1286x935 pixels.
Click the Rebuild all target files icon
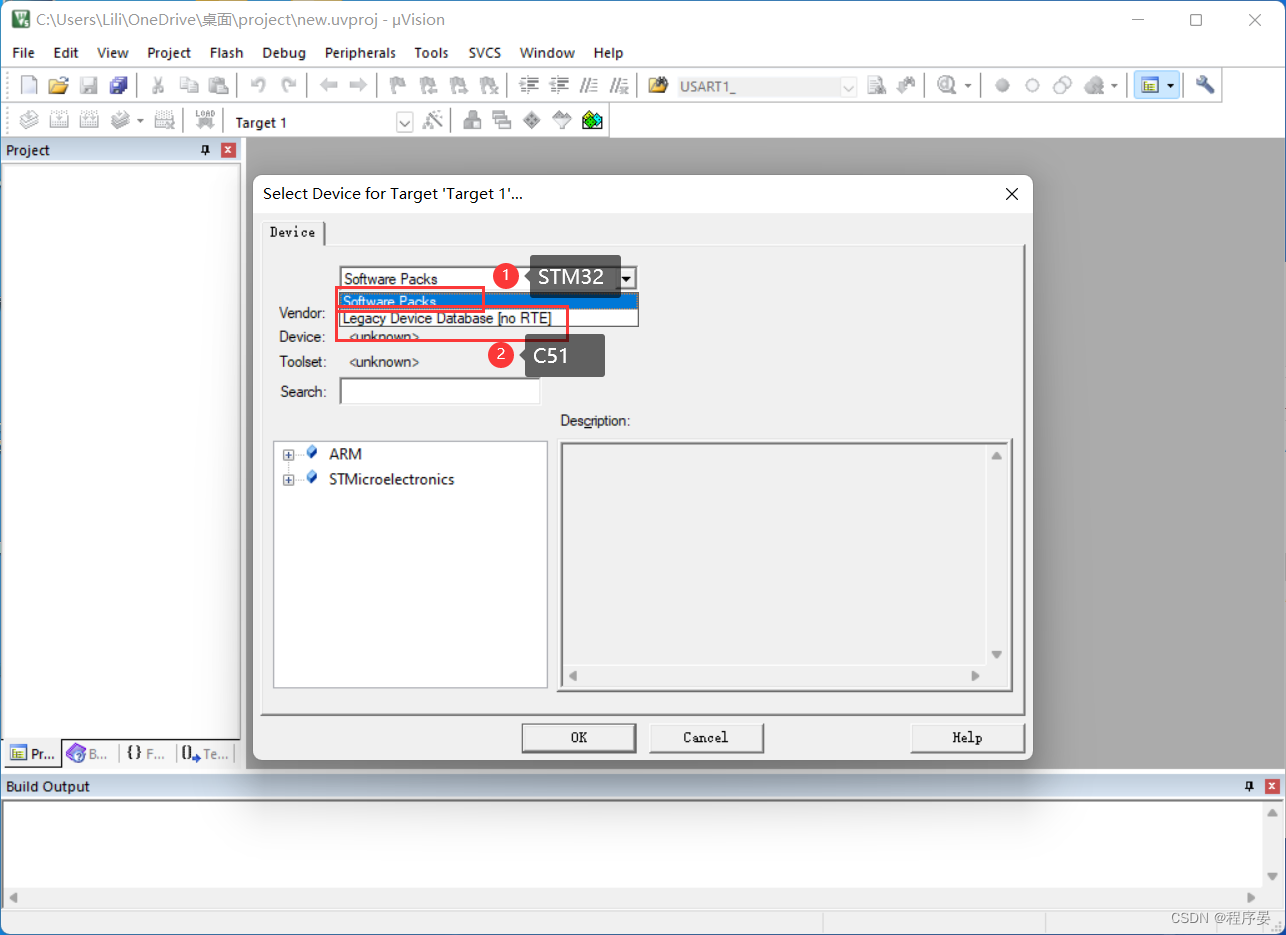pos(89,121)
